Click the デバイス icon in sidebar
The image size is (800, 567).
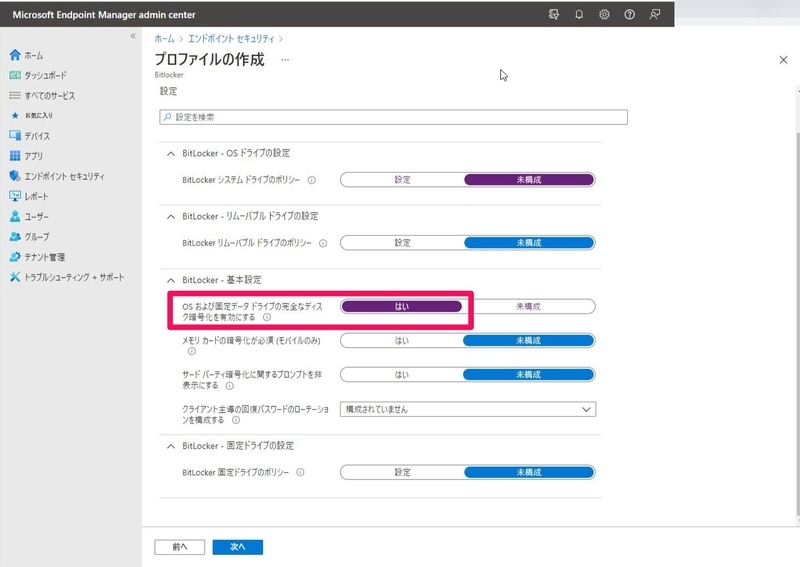click(15, 136)
